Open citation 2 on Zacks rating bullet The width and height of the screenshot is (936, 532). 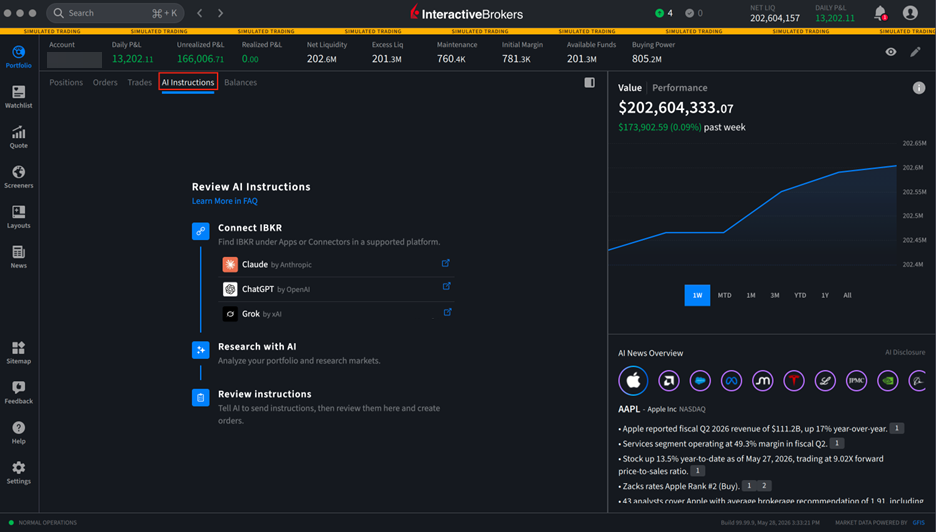[x=763, y=485]
